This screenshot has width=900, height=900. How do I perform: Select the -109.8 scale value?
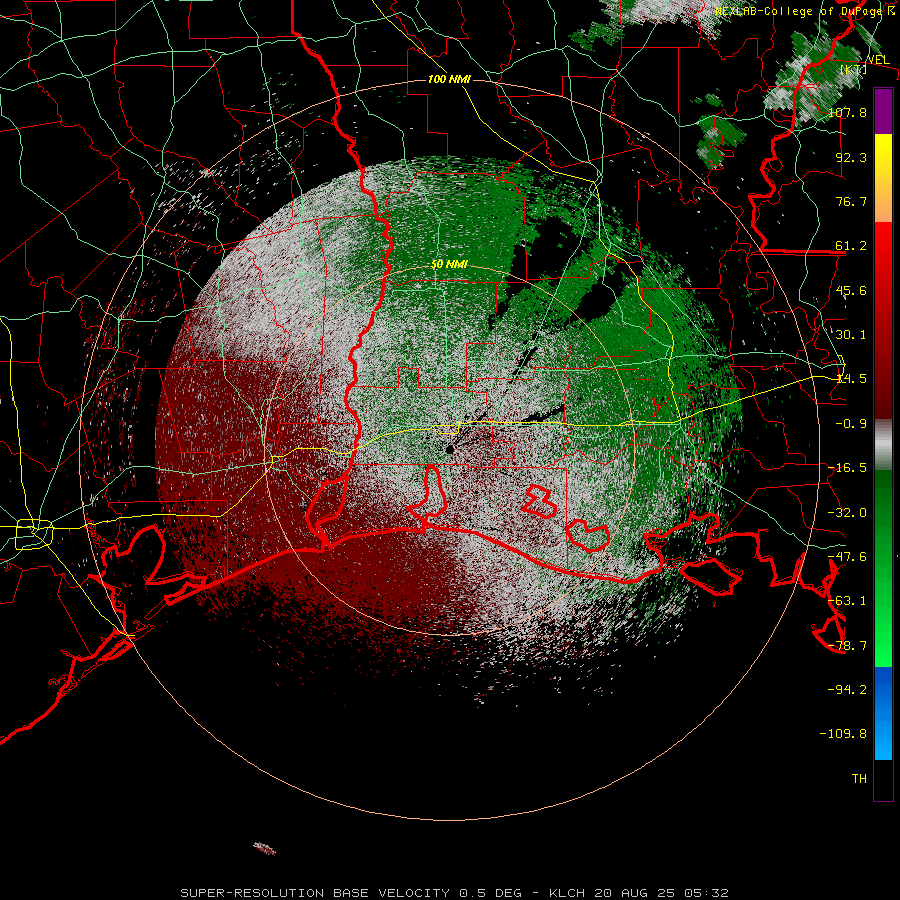click(843, 734)
